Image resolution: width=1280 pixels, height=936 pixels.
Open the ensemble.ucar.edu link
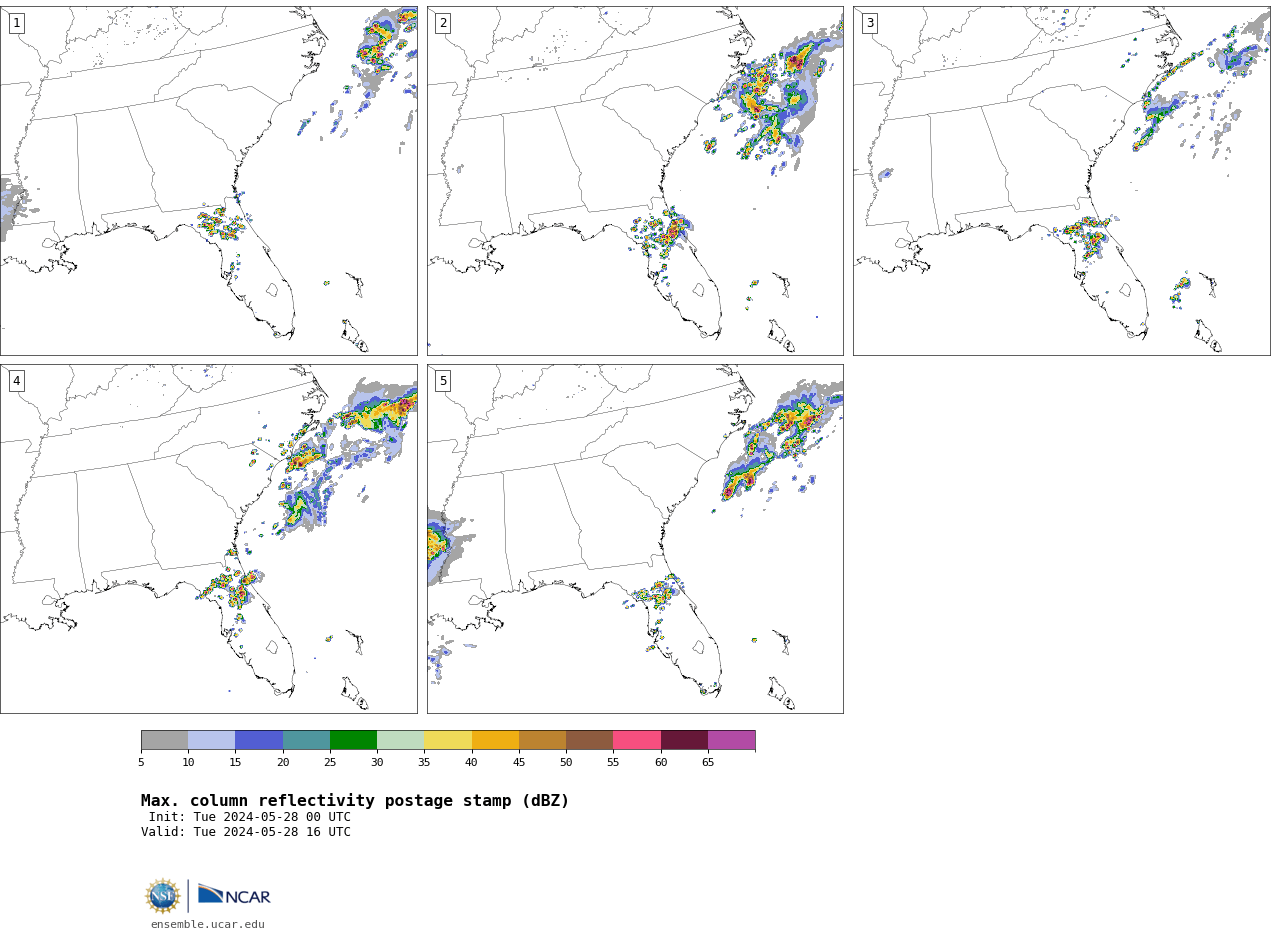[208, 924]
